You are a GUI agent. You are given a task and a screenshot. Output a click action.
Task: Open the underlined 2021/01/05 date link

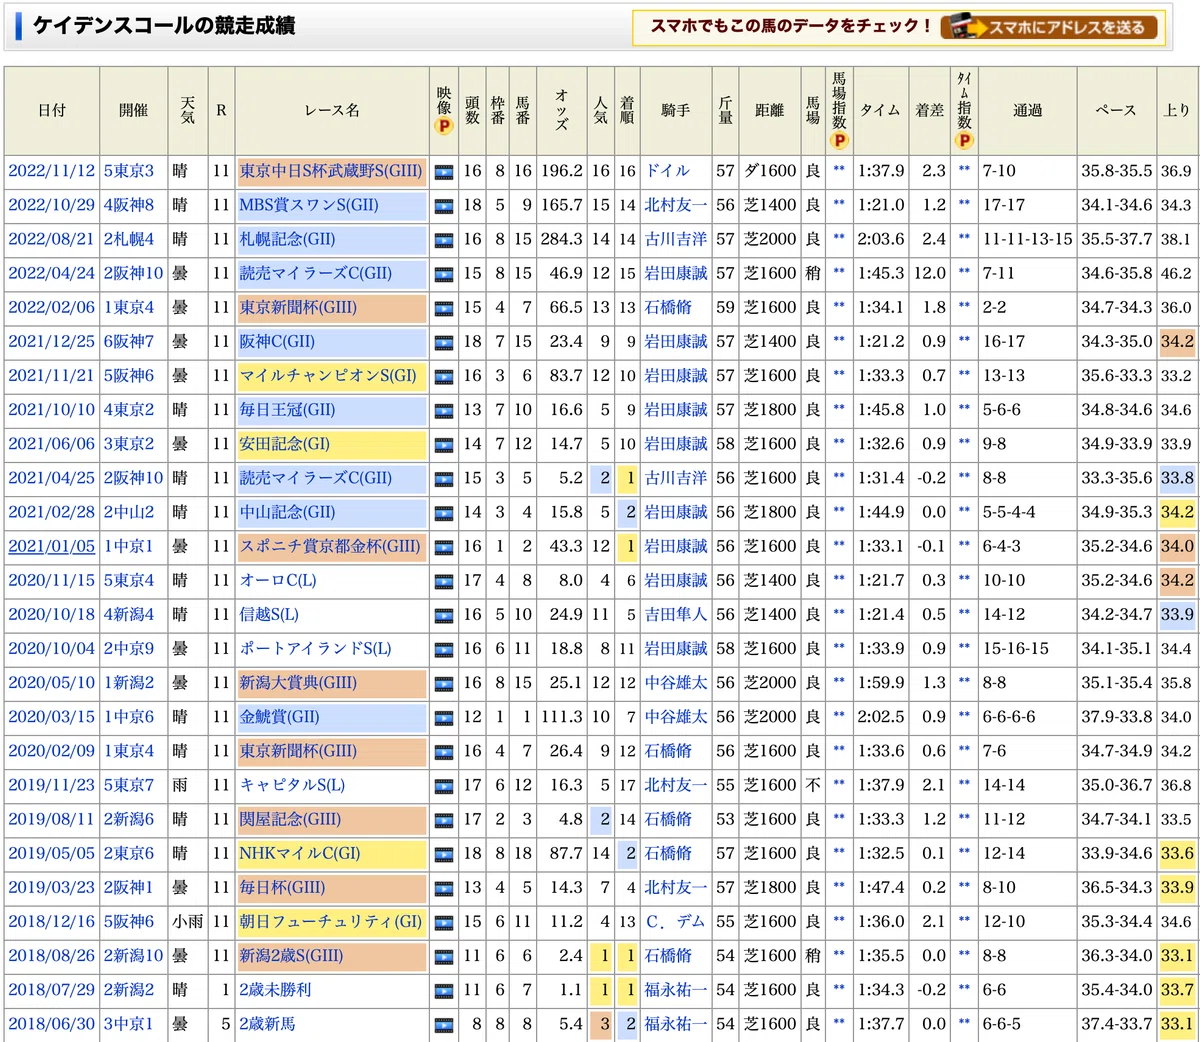pos(52,546)
